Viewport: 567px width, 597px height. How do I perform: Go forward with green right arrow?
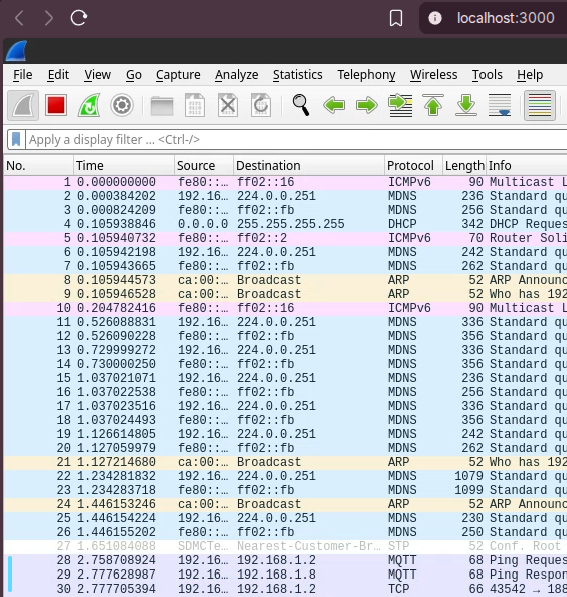[367, 105]
